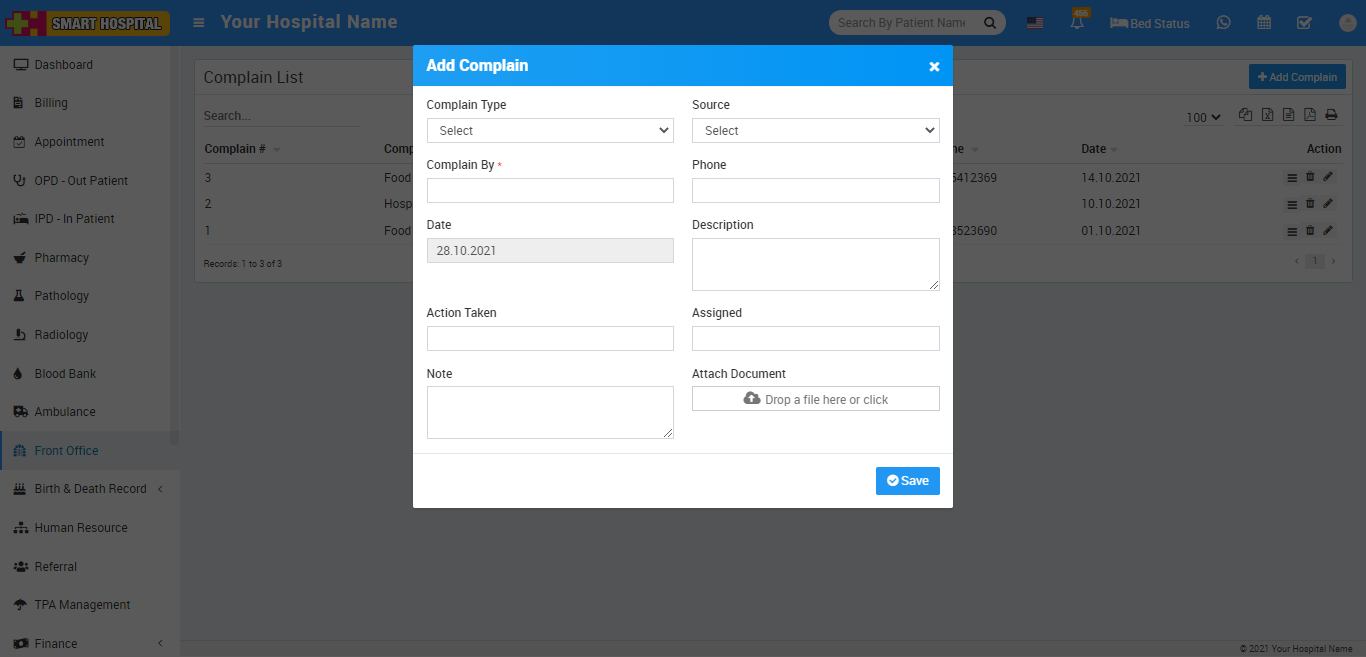The height and width of the screenshot is (657, 1366).
Task: Expand the Birth & Death Record menu
Action: pyautogui.click(x=90, y=489)
